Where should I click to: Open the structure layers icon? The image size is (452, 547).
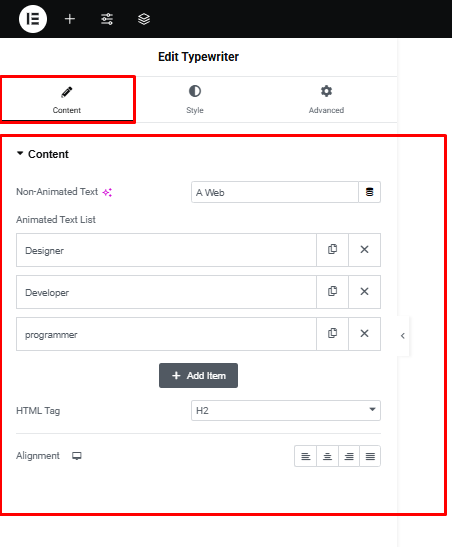[x=144, y=19]
